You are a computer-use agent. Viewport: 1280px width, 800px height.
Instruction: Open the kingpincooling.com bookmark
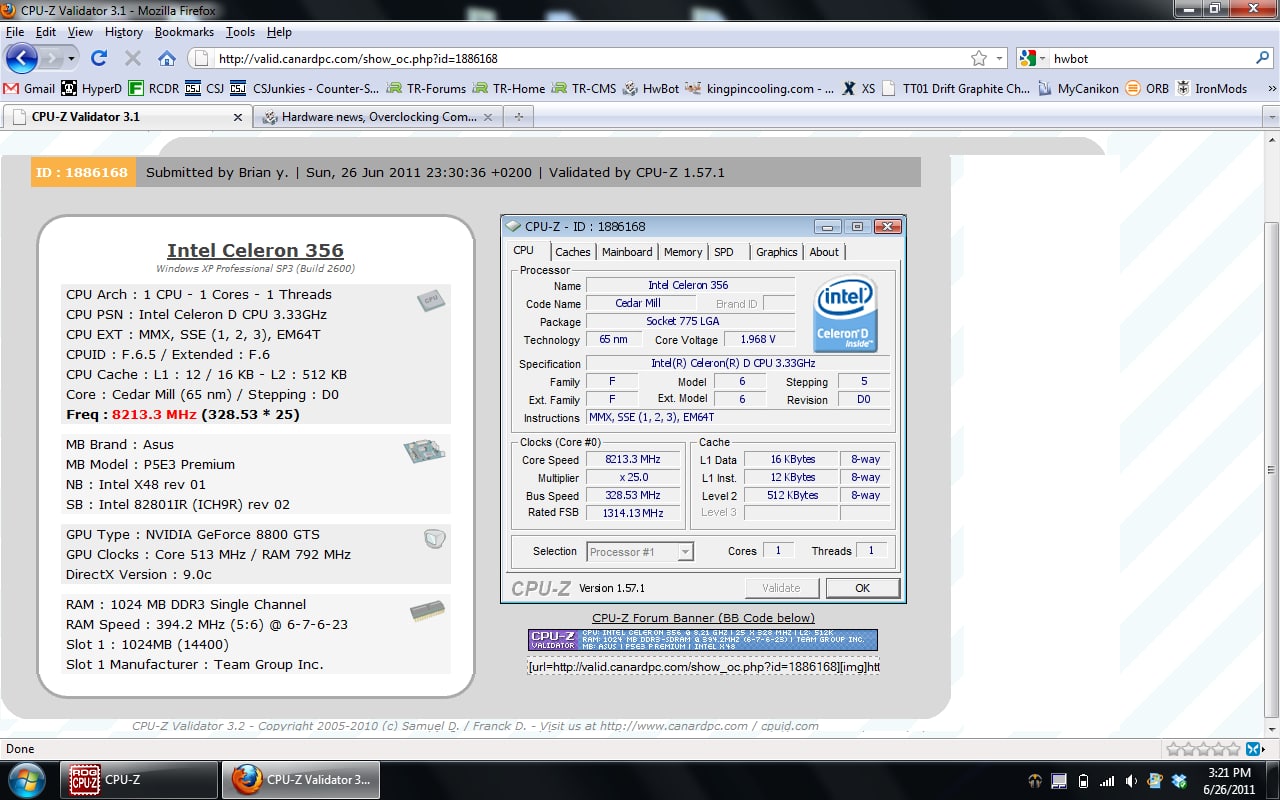(760, 88)
